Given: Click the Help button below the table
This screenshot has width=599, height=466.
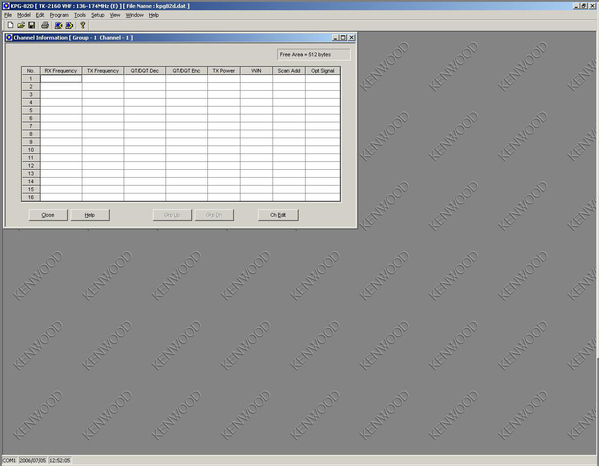Looking at the screenshot, I should [x=90, y=215].
